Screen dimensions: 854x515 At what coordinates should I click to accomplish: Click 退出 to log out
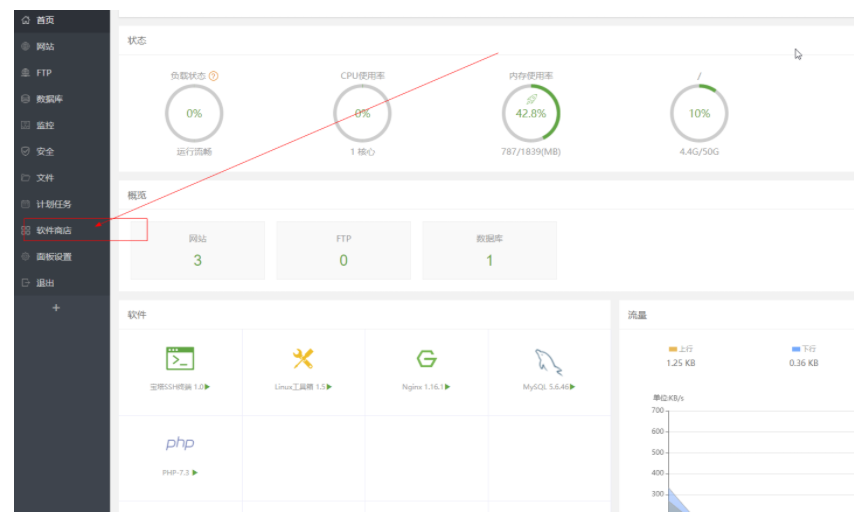[45, 282]
